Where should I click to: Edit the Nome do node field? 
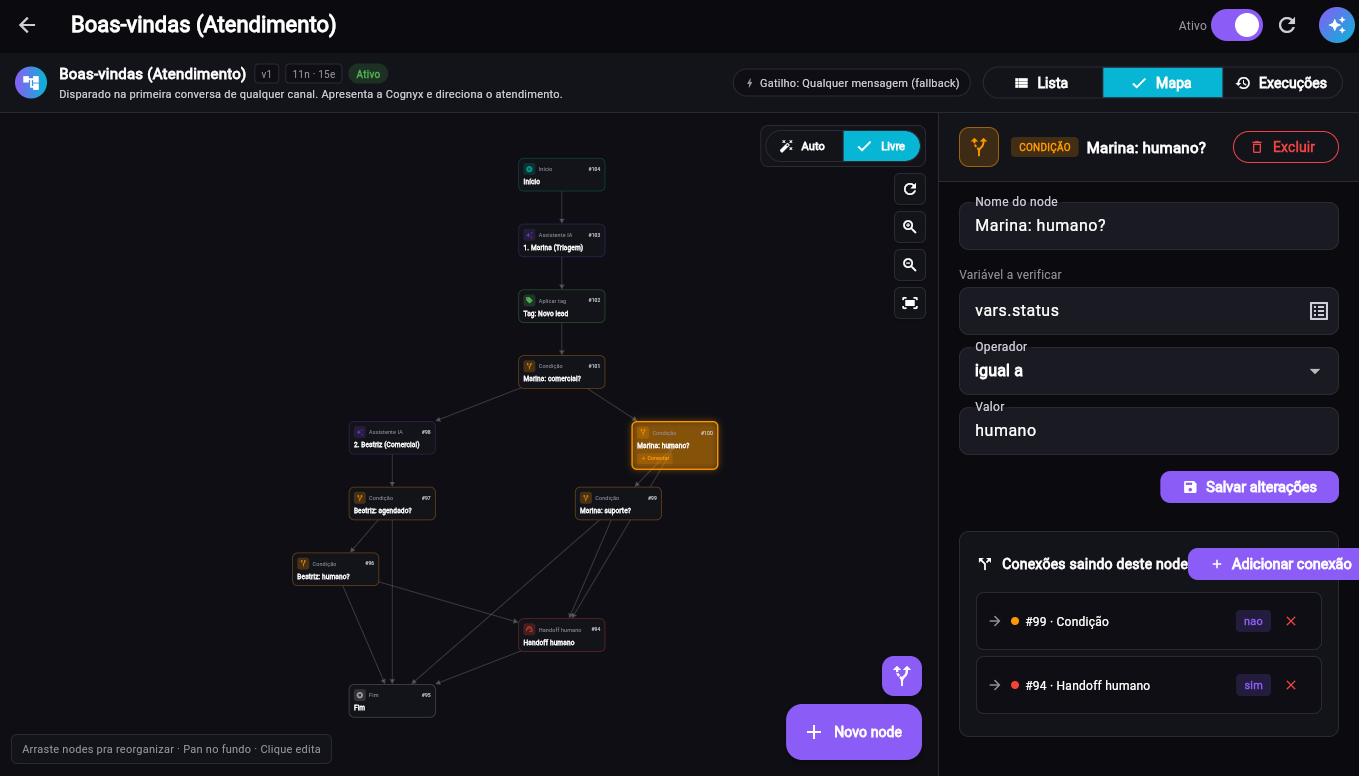1148,226
